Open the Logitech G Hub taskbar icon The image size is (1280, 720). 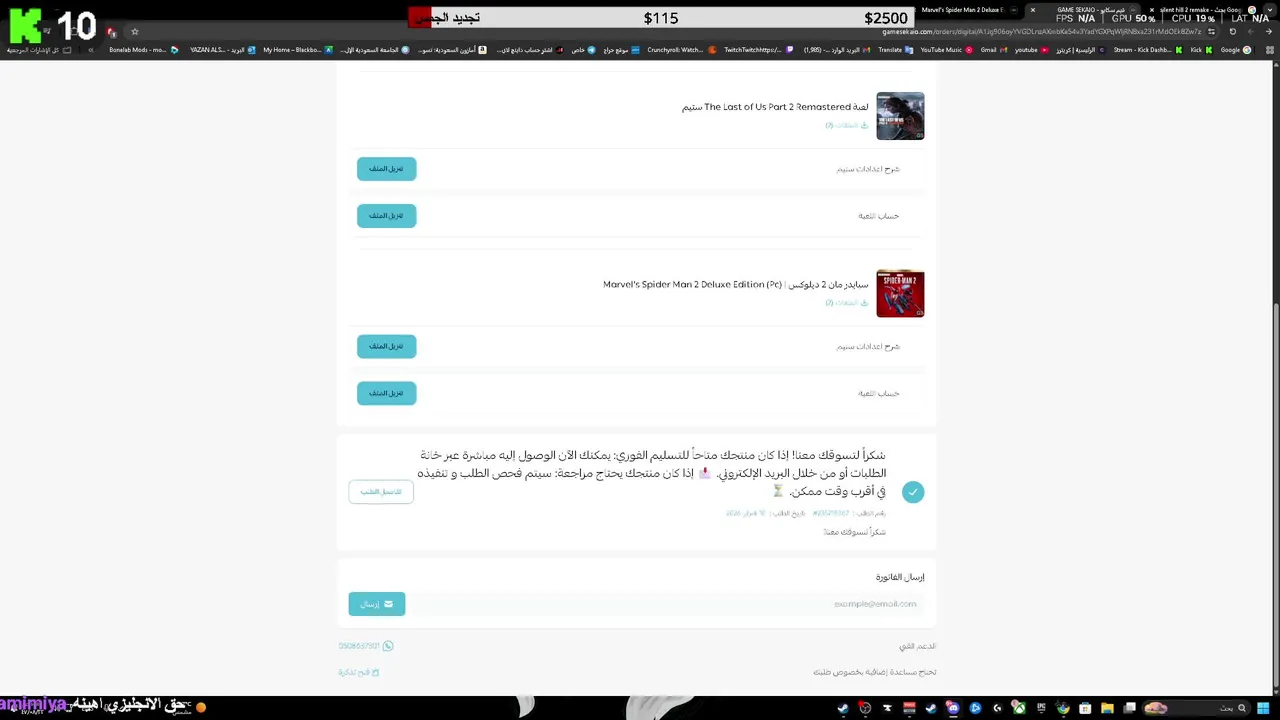[997, 708]
